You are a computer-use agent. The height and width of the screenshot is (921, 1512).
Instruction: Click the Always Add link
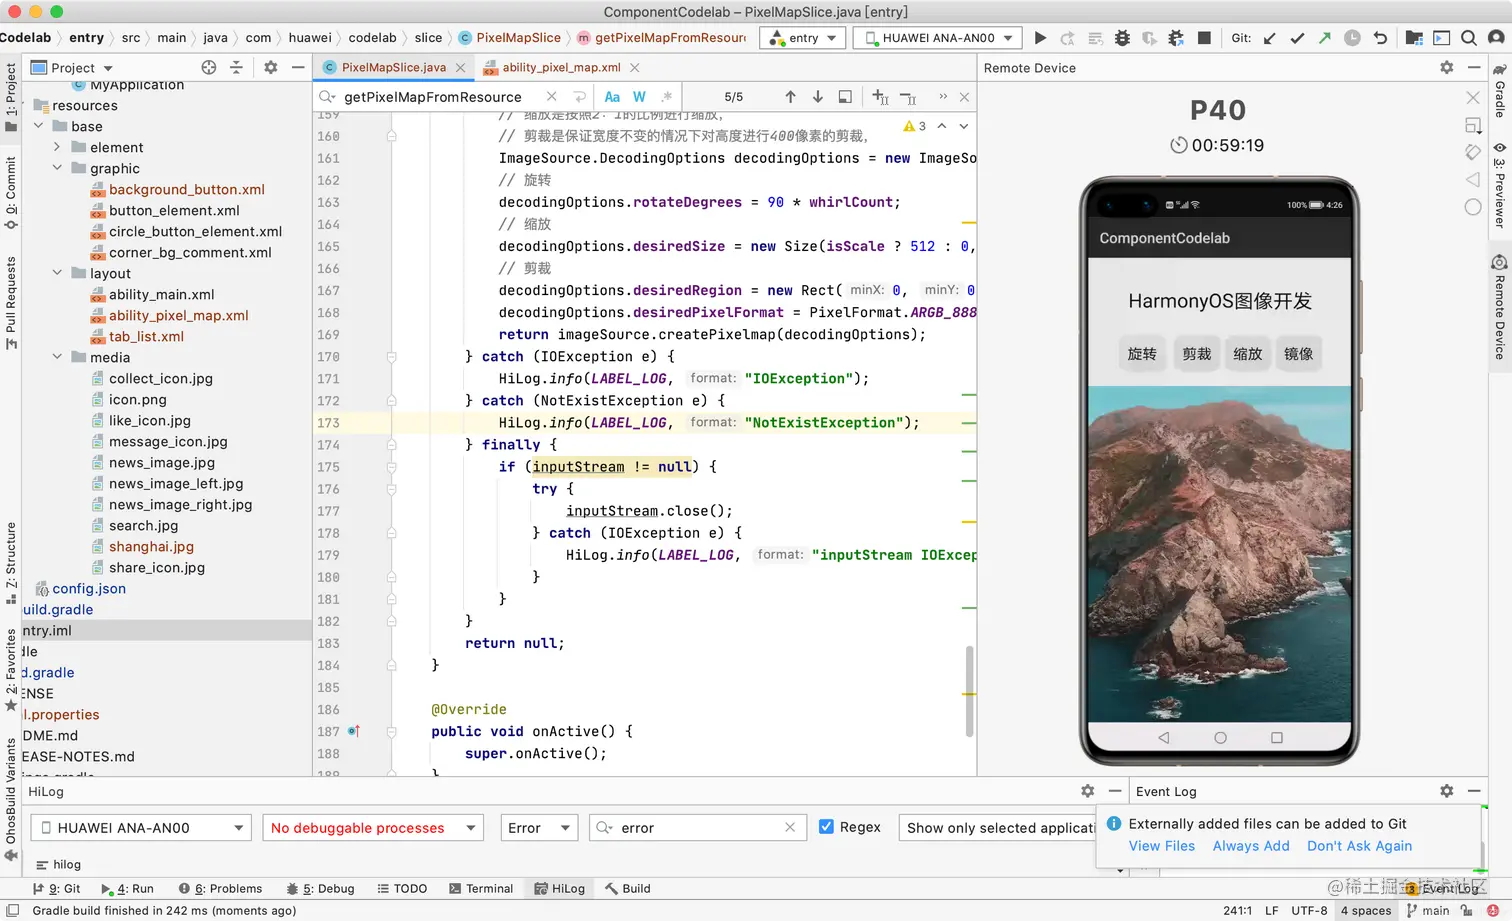pos(1250,846)
